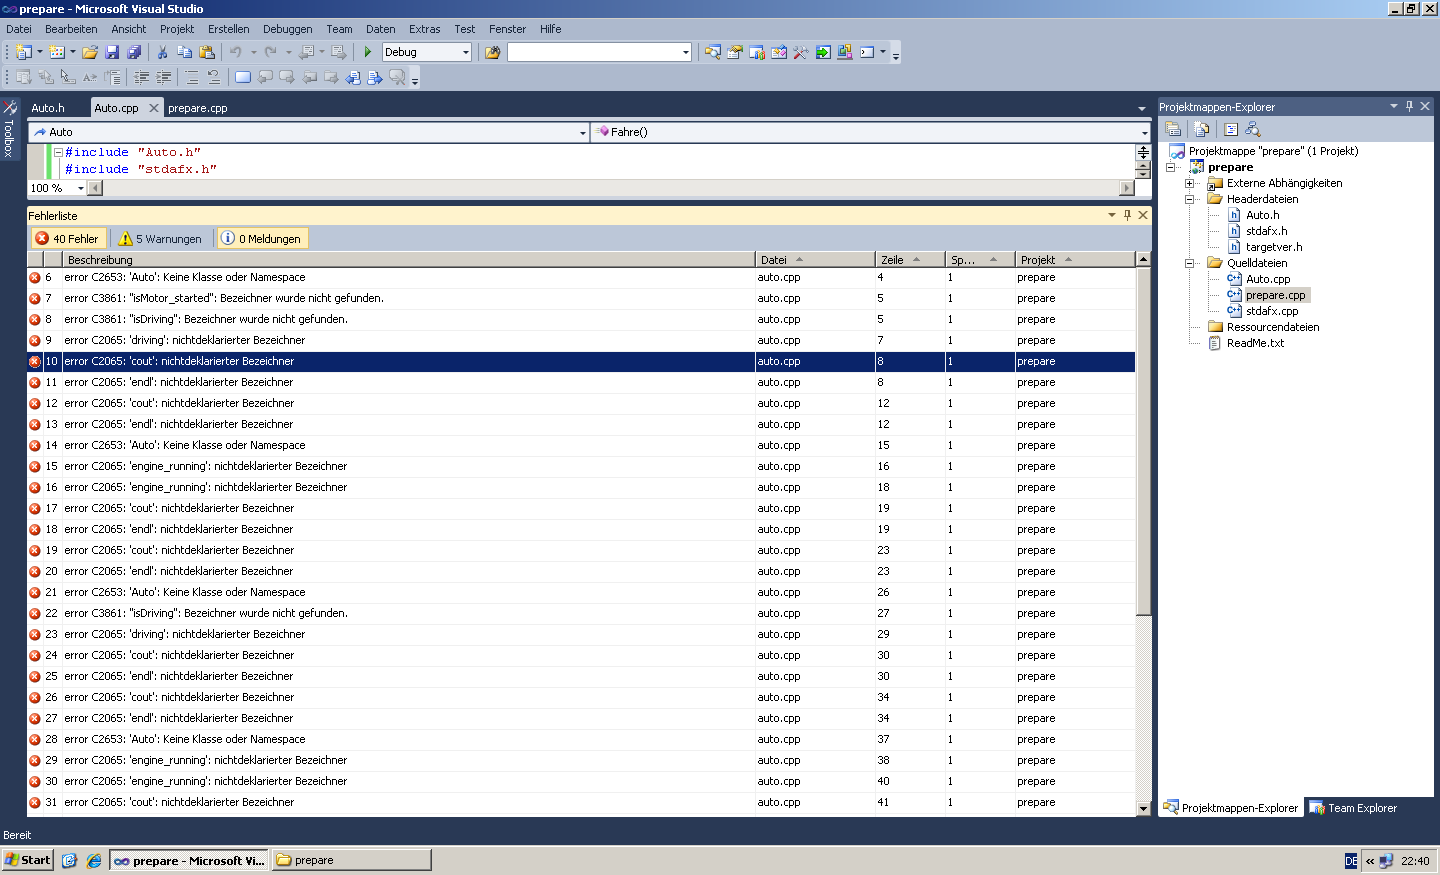Toggle a bookmark on current line icon
The width and height of the screenshot is (1440, 875).
pos(243,77)
